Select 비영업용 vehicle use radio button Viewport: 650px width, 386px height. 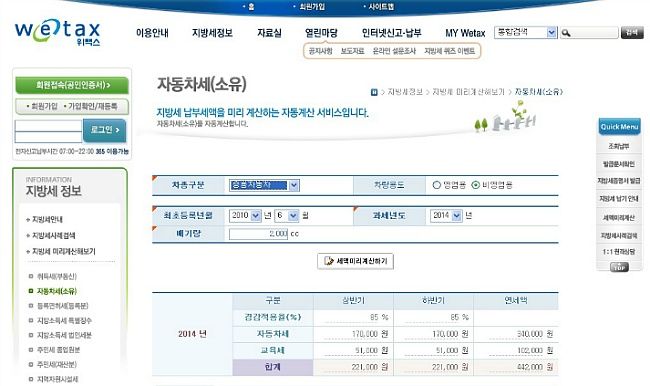(x=475, y=185)
